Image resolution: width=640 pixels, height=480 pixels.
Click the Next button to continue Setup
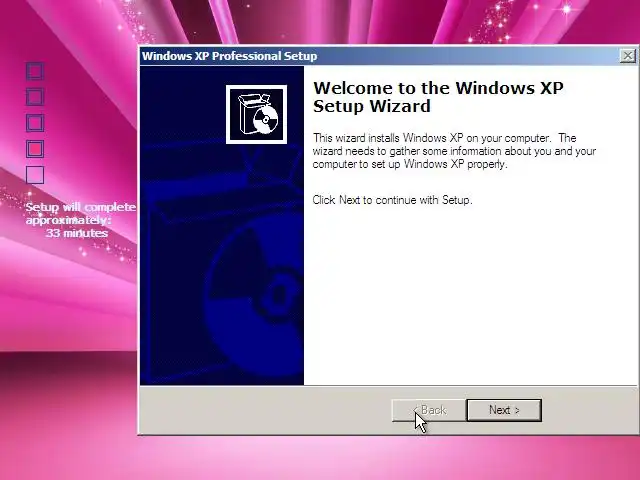(504, 410)
